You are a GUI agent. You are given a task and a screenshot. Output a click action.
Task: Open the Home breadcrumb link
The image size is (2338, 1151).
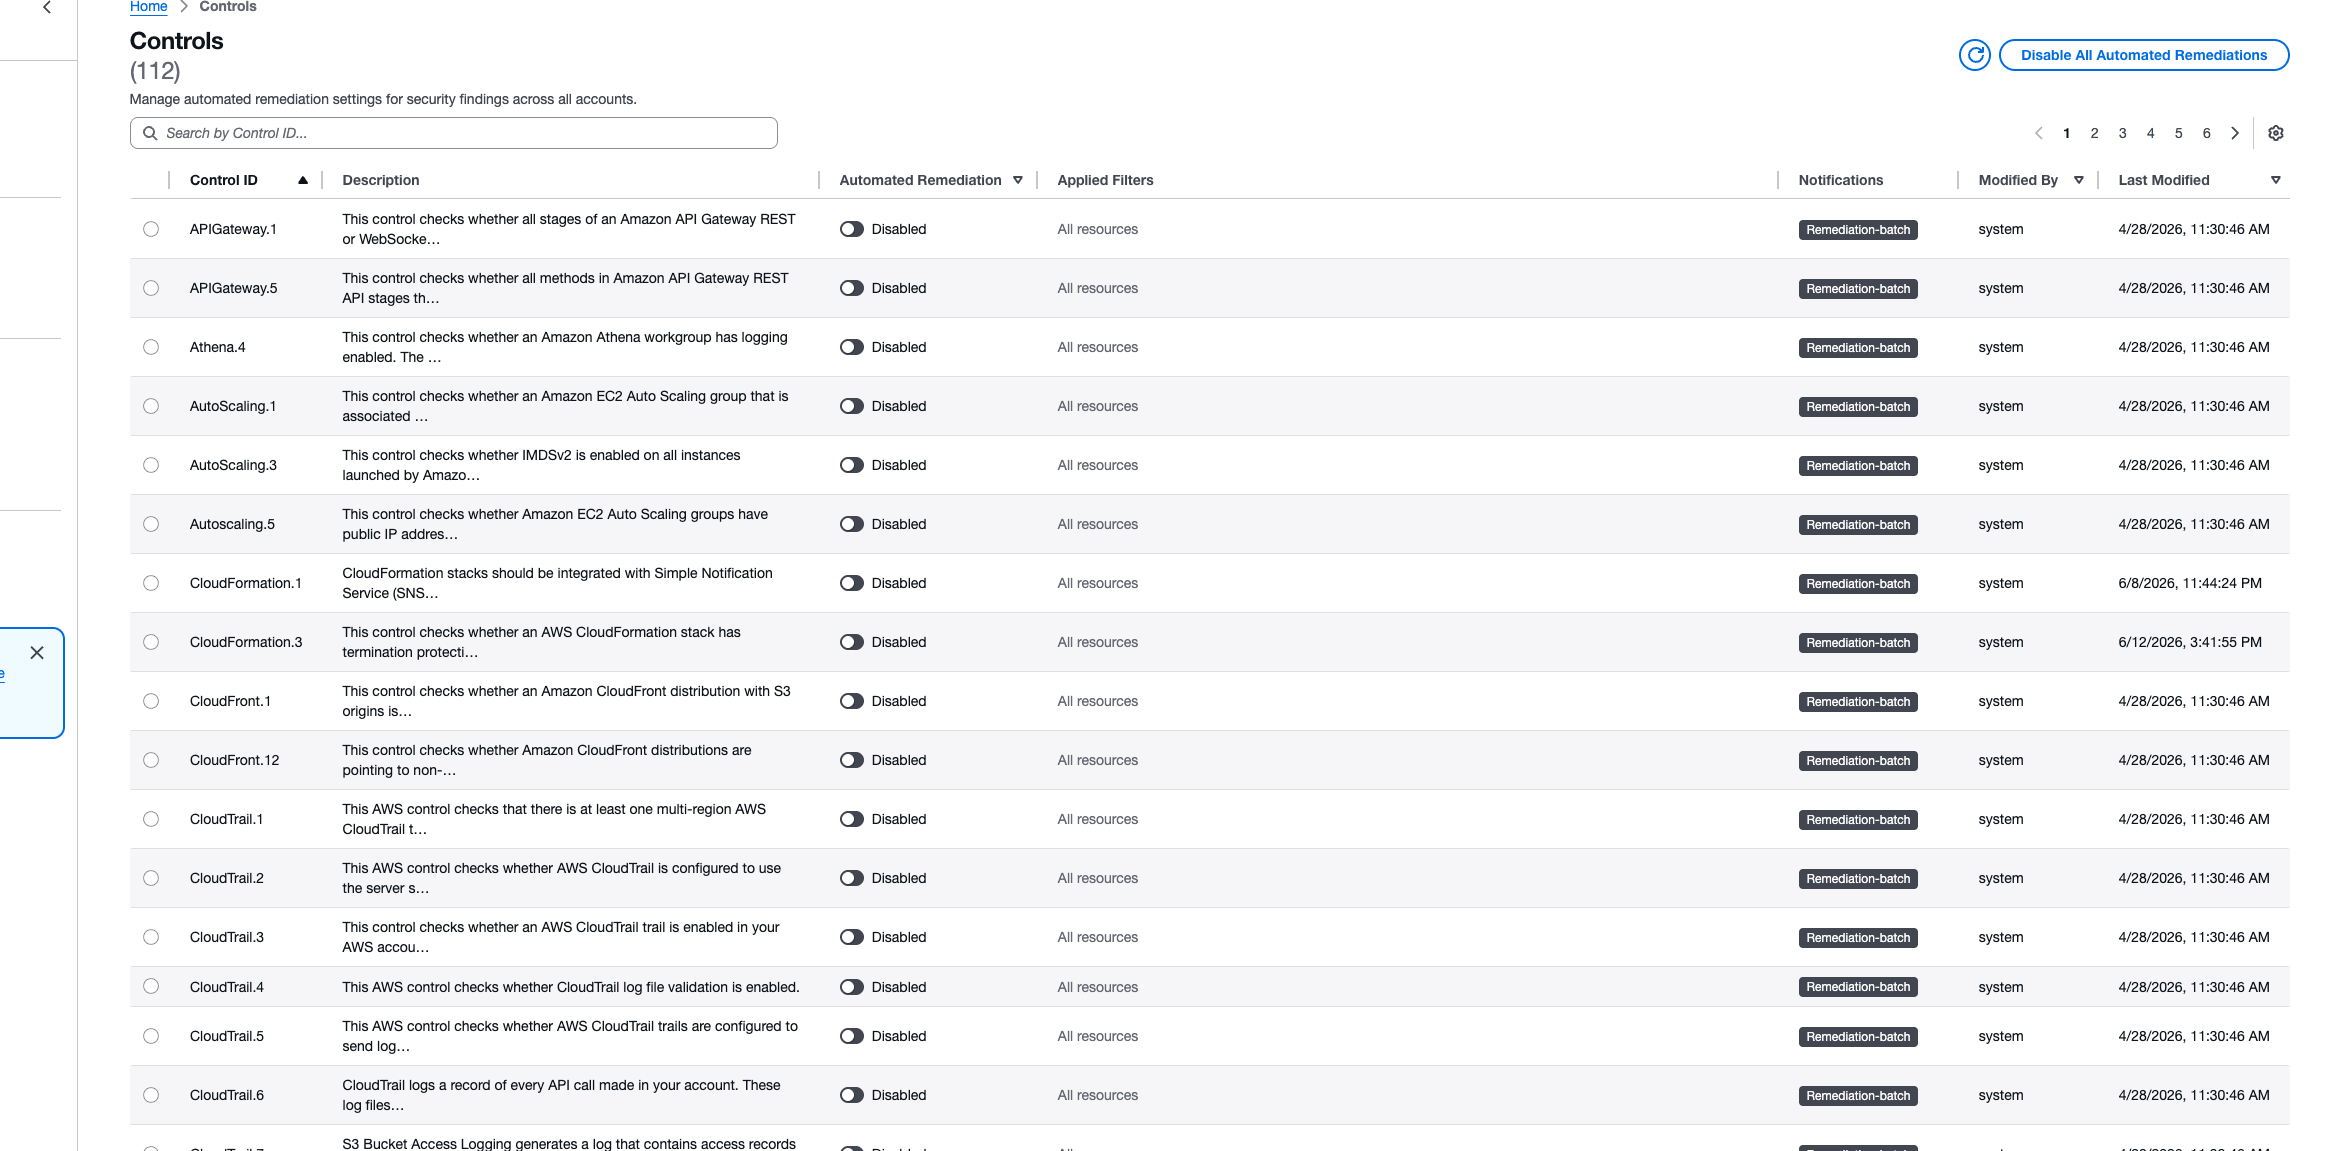148,7
